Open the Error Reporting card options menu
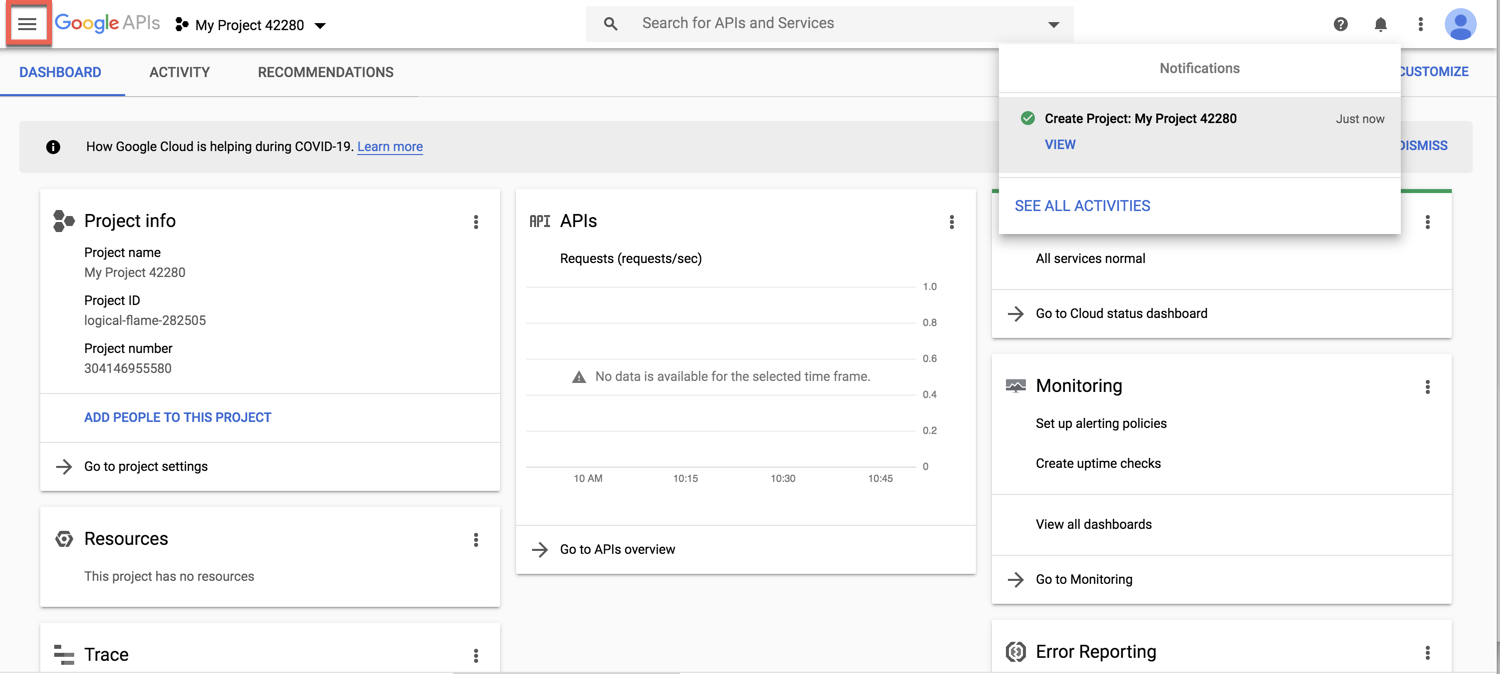 (1428, 653)
